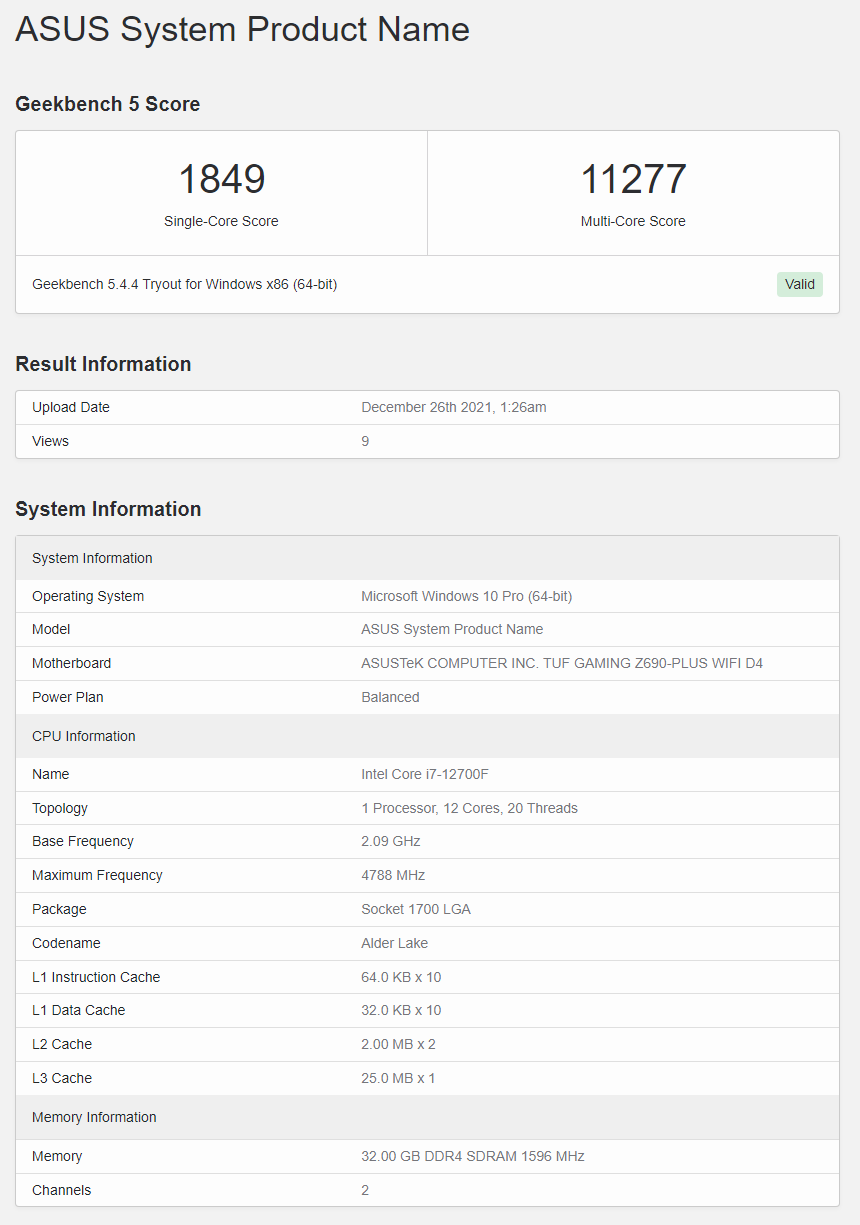Click the Alder Lake codename value
The image size is (860, 1225).
(394, 943)
